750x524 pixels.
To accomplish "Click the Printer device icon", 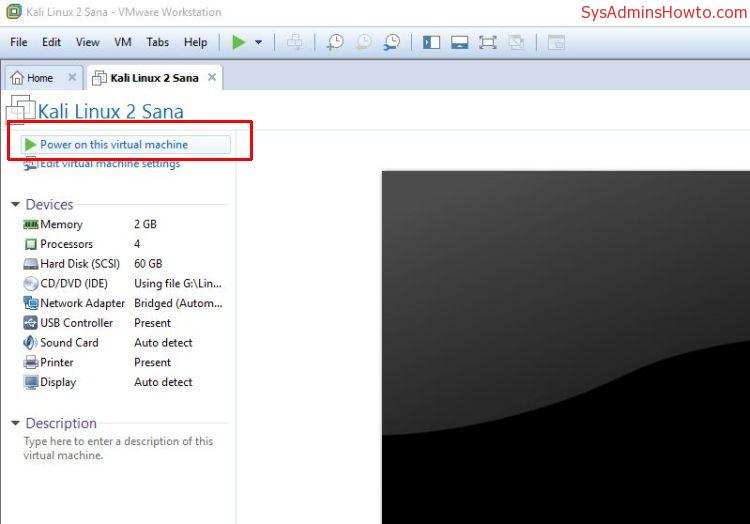I will [x=31, y=362].
